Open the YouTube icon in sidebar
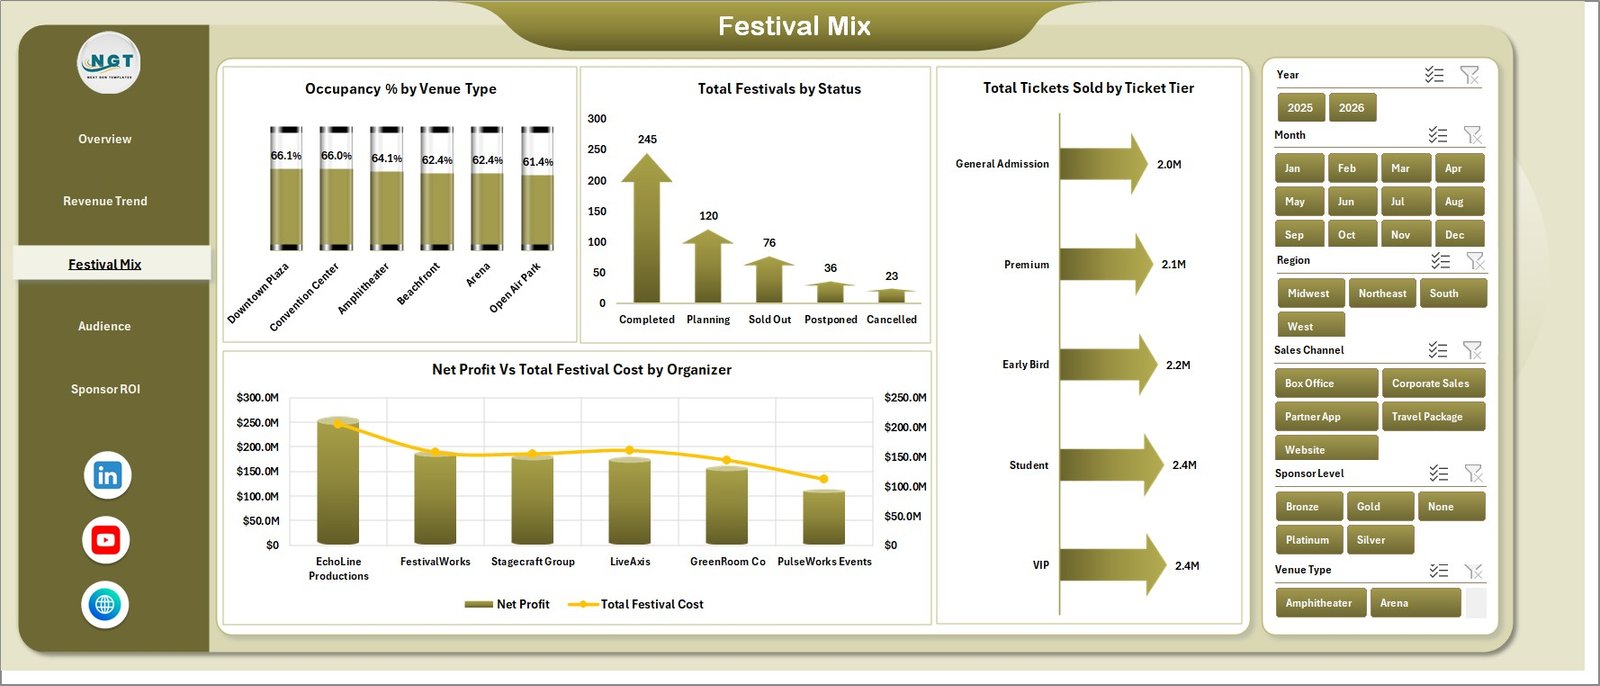1600x686 pixels. pos(106,540)
